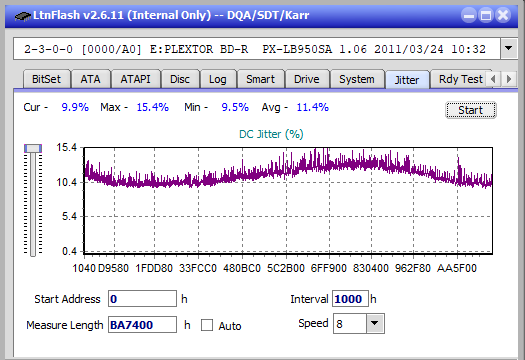This screenshot has height=360, width=525.
Task: Enable the Auto checkbox
Action: [x=207, y=325]
